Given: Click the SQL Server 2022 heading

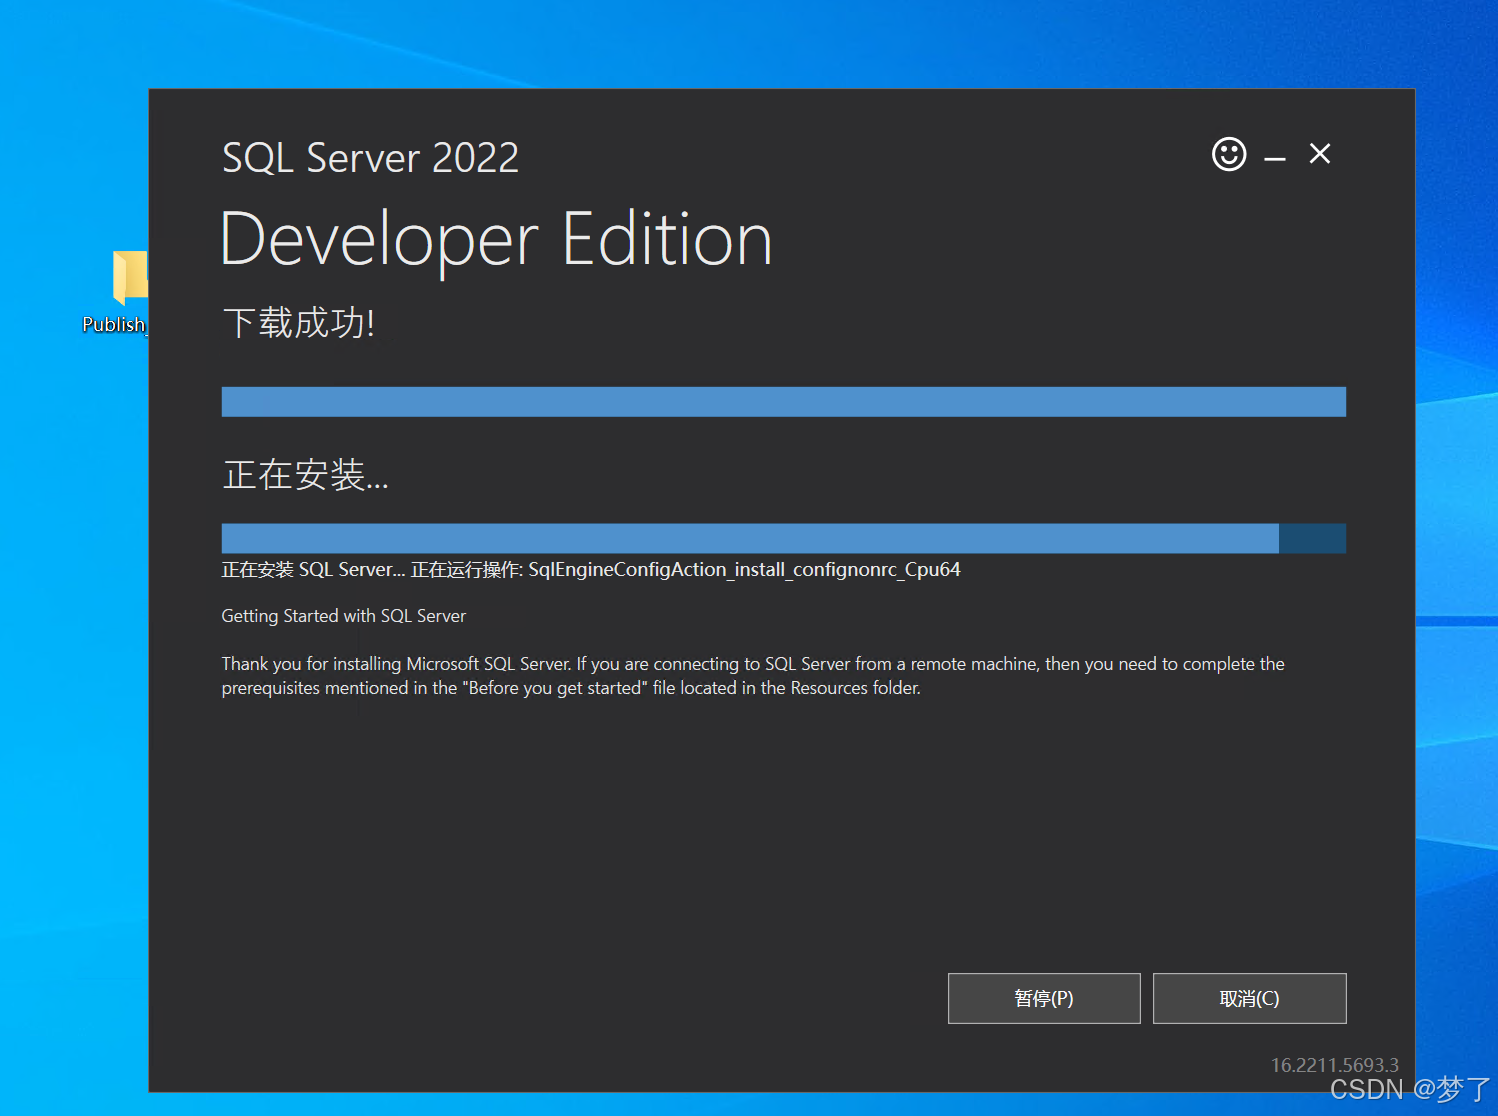Looking at the screenshot, I should pos(370,158).
